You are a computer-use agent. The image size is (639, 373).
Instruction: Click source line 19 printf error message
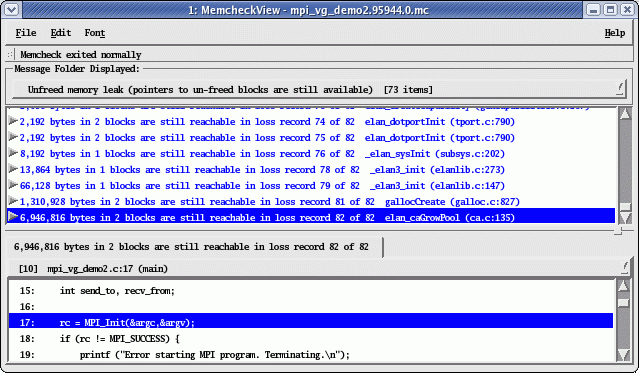pyautogui.click(x=311, y=355)
